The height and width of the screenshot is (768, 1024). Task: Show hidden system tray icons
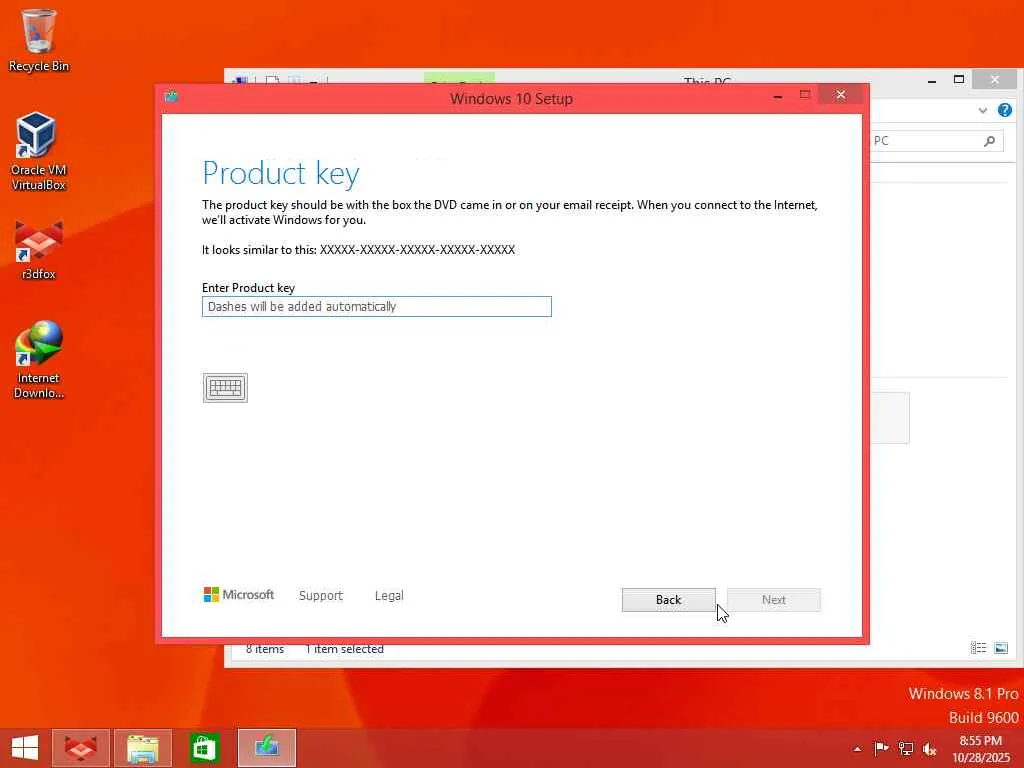[857, 749]
